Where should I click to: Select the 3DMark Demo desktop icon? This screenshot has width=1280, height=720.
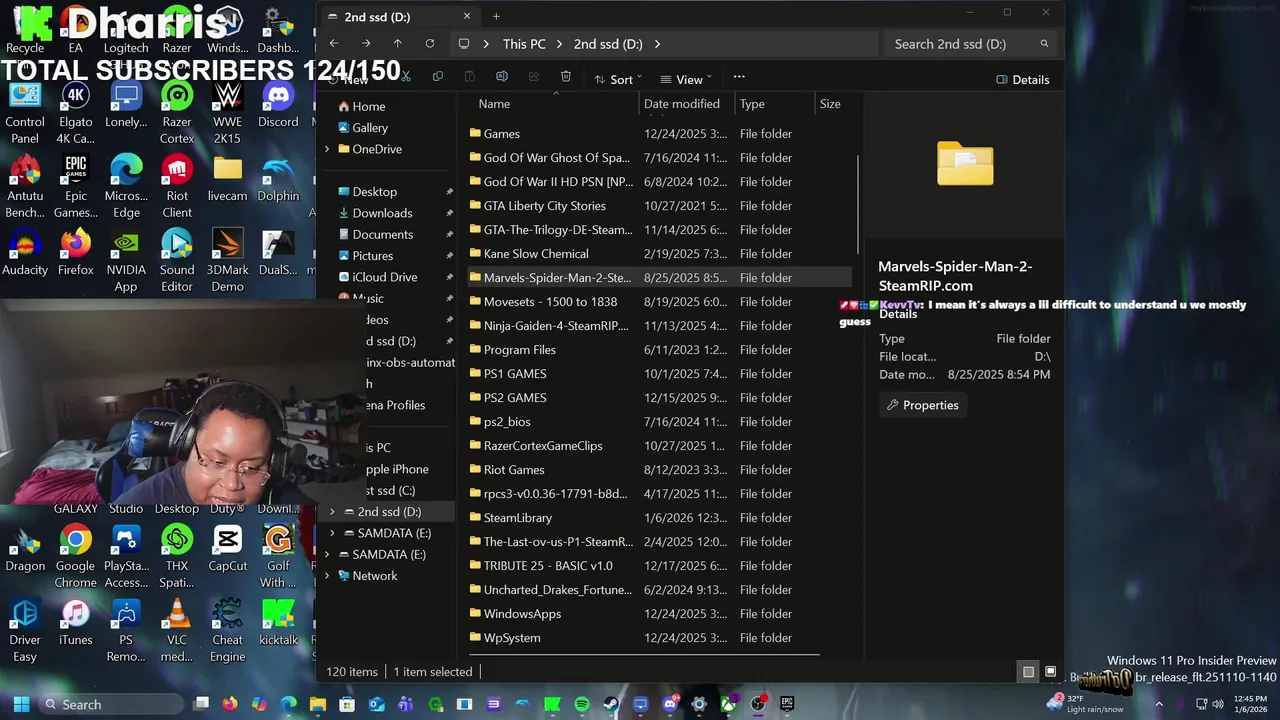pos(228,260)
